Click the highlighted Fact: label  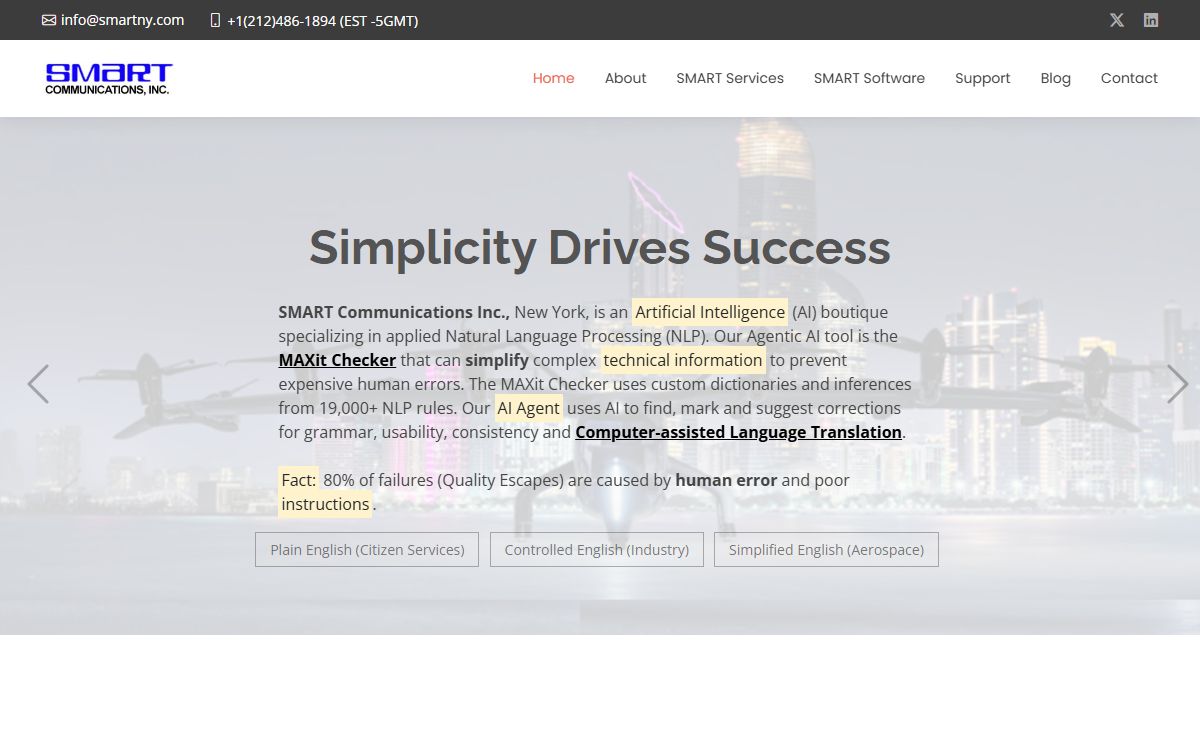pyautogui.click(x=298, y=480)
